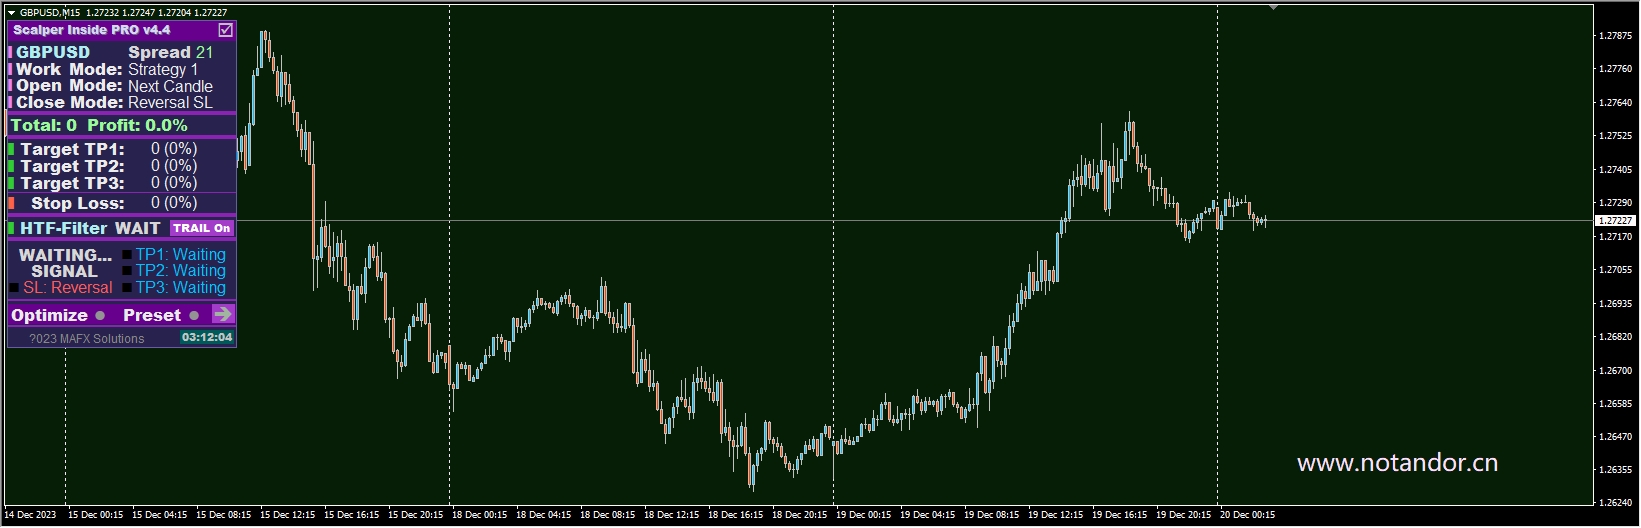Screen dimensions: 1641x528
Task: Toggle the Scalper Inside PRO panel checkbox
Action: click(226, 30)
